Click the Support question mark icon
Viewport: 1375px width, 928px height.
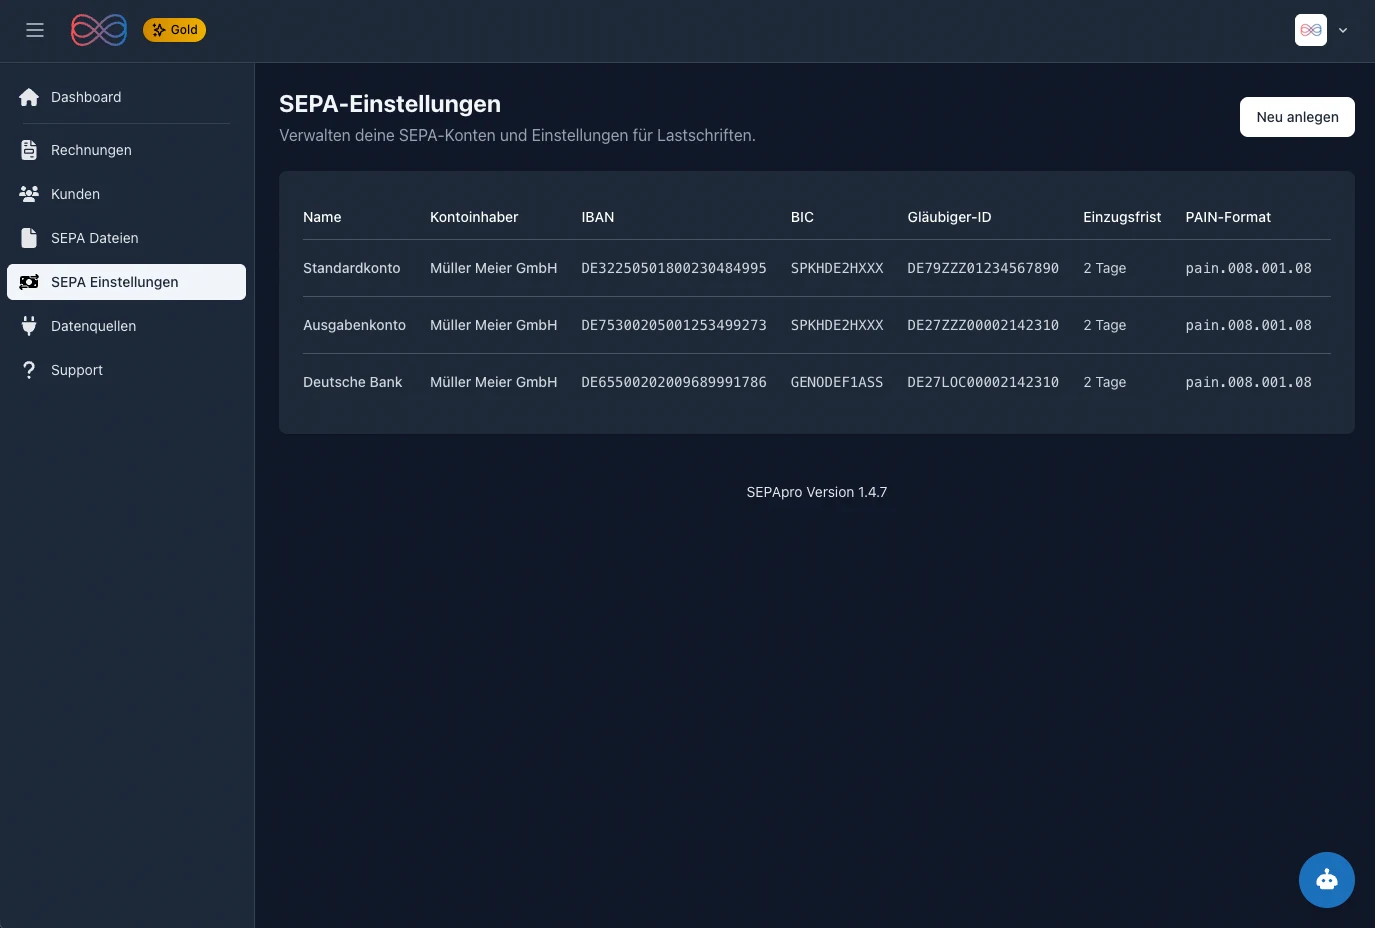pos(29,369)
